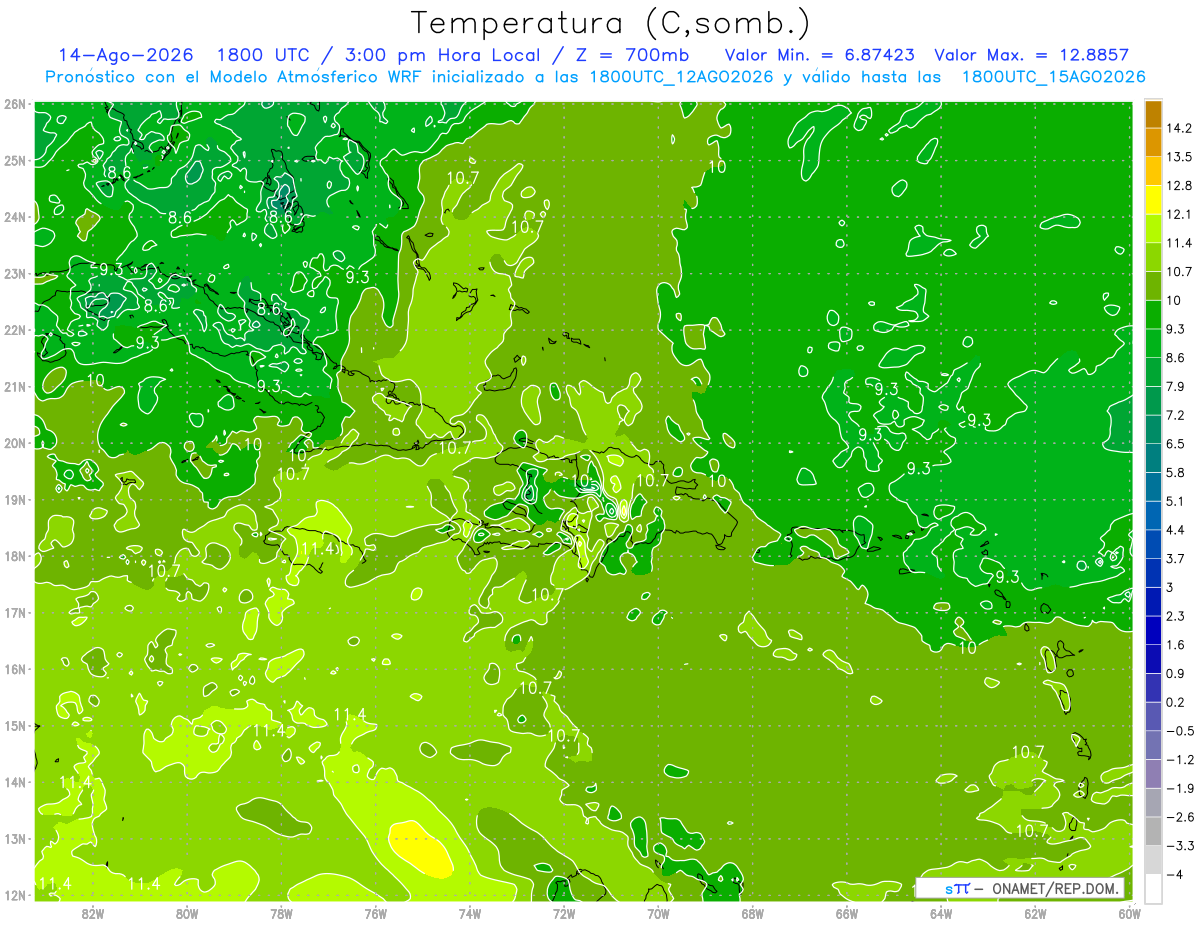Click the ONAMET/REP.DOM. logo box

(1019, 888)
